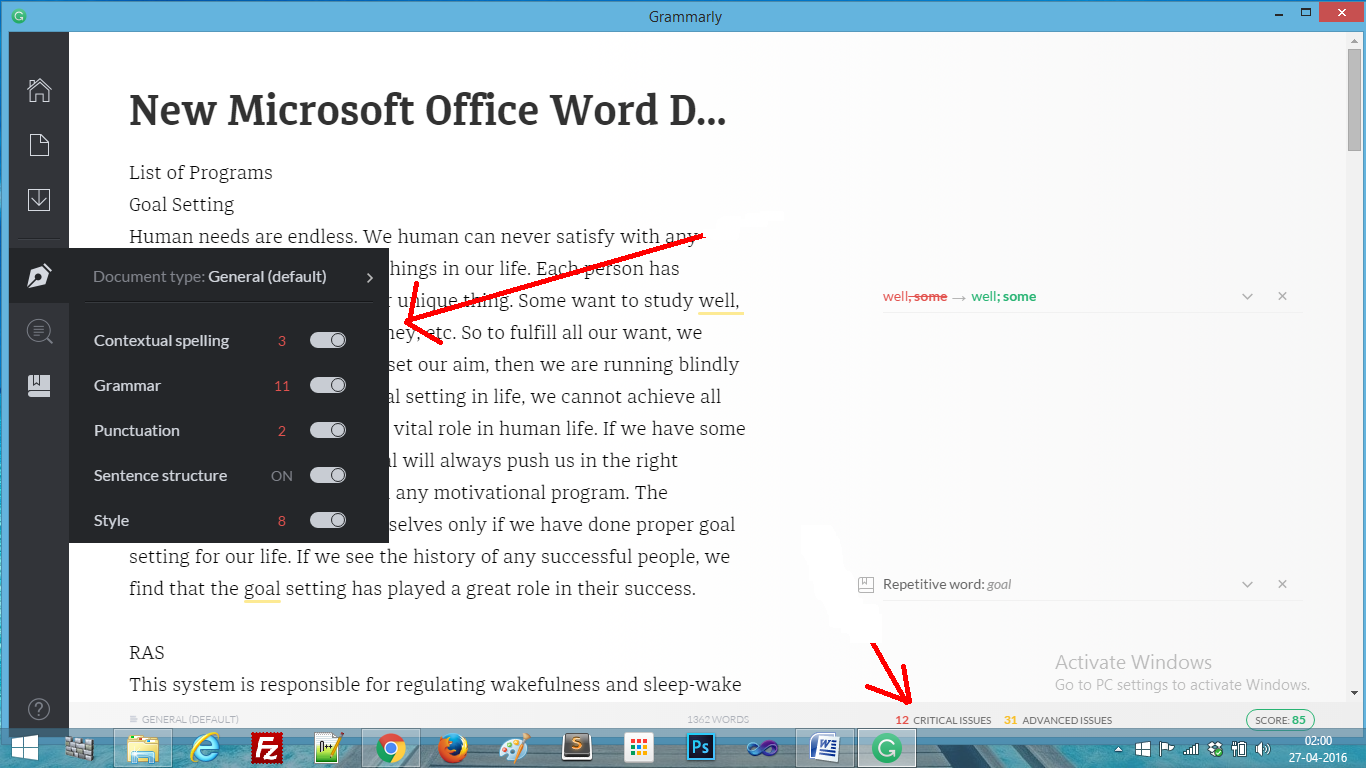Click the Contextual spelling count 3
1366x768 pixels.
click(x=282, y=341)
